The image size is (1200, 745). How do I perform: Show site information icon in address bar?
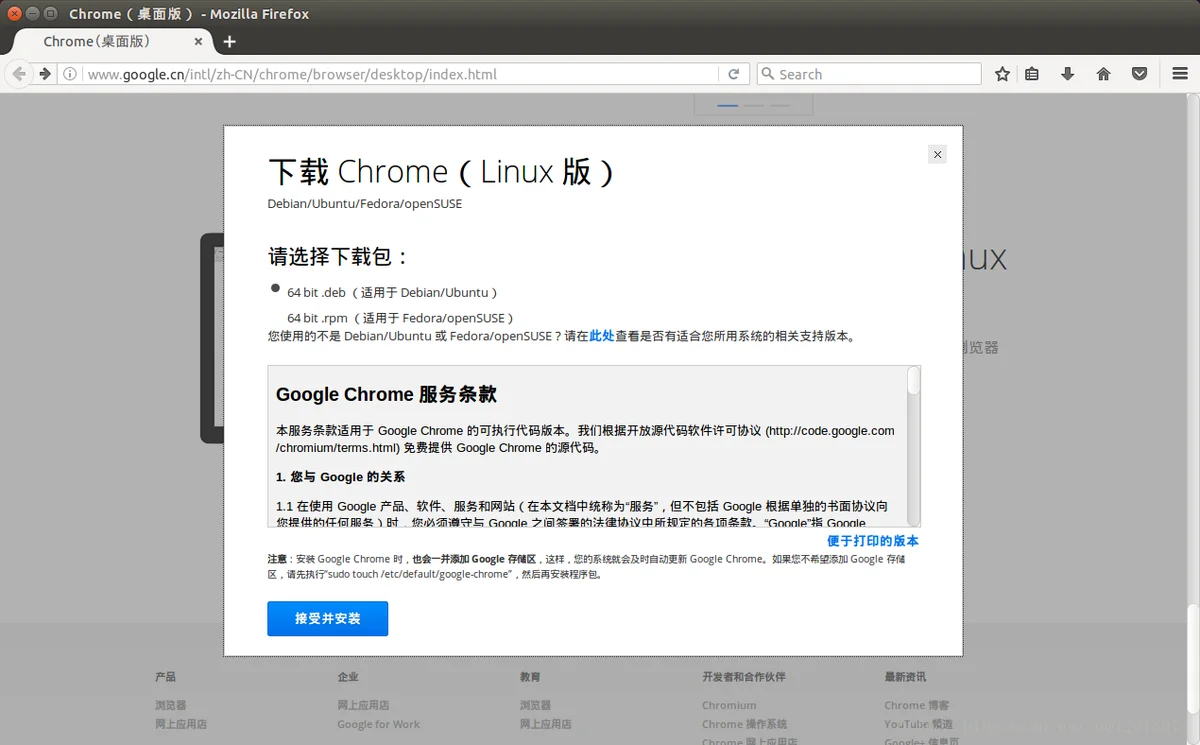point(70,74)
